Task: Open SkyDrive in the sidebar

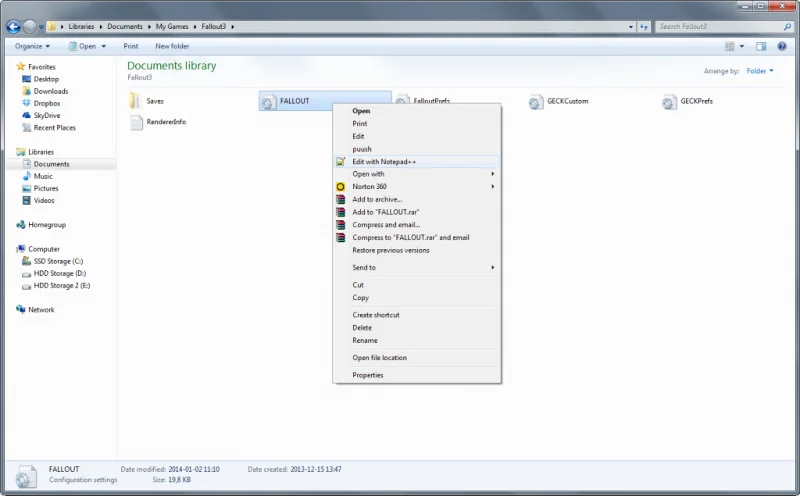Action: pos(46,116)
